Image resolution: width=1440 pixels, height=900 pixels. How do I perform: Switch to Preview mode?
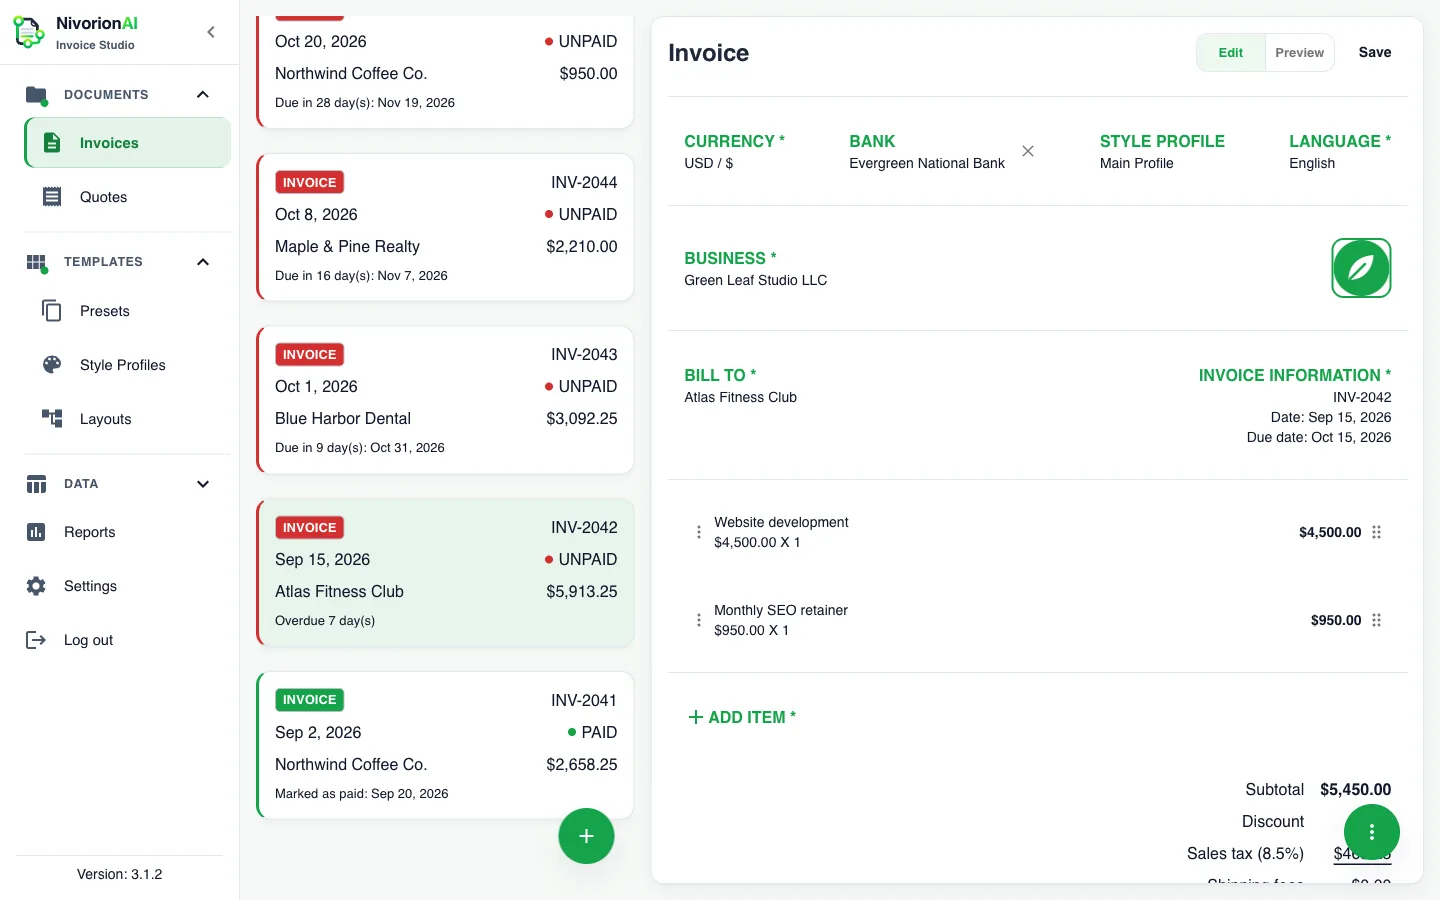coord(1299,53)
